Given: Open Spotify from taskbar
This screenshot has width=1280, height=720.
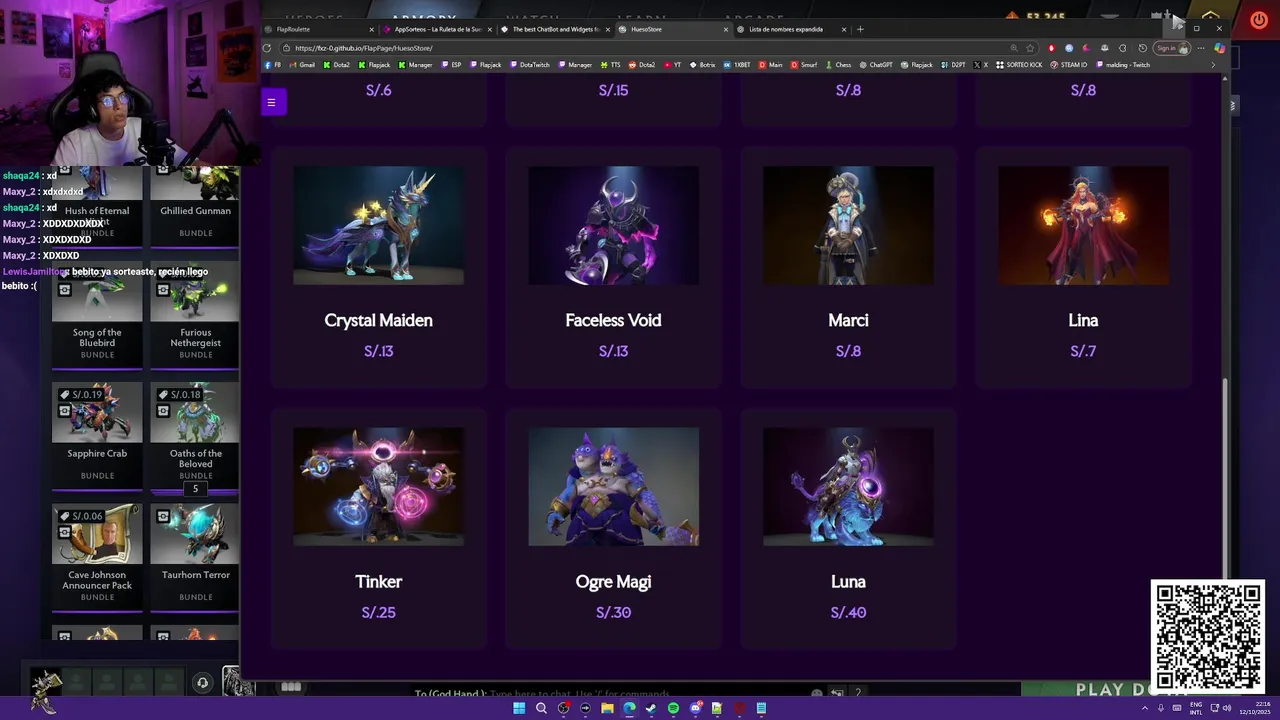Looking at the screenshot, I should 673,708.
